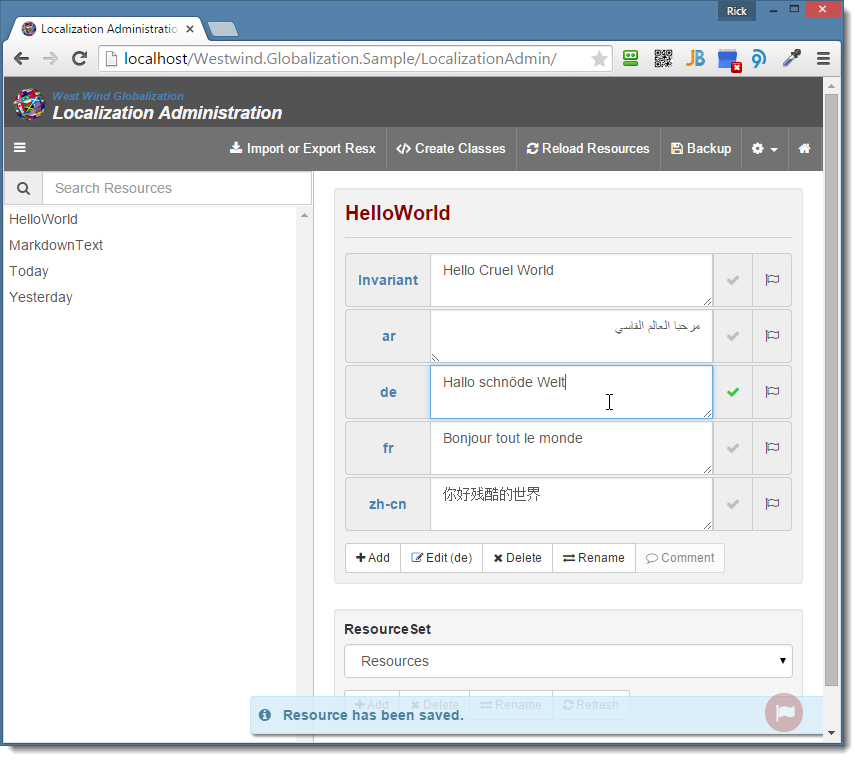Click the Backup toolbar item
This screenshot has height=761, width=859.
tap(701, 148)
